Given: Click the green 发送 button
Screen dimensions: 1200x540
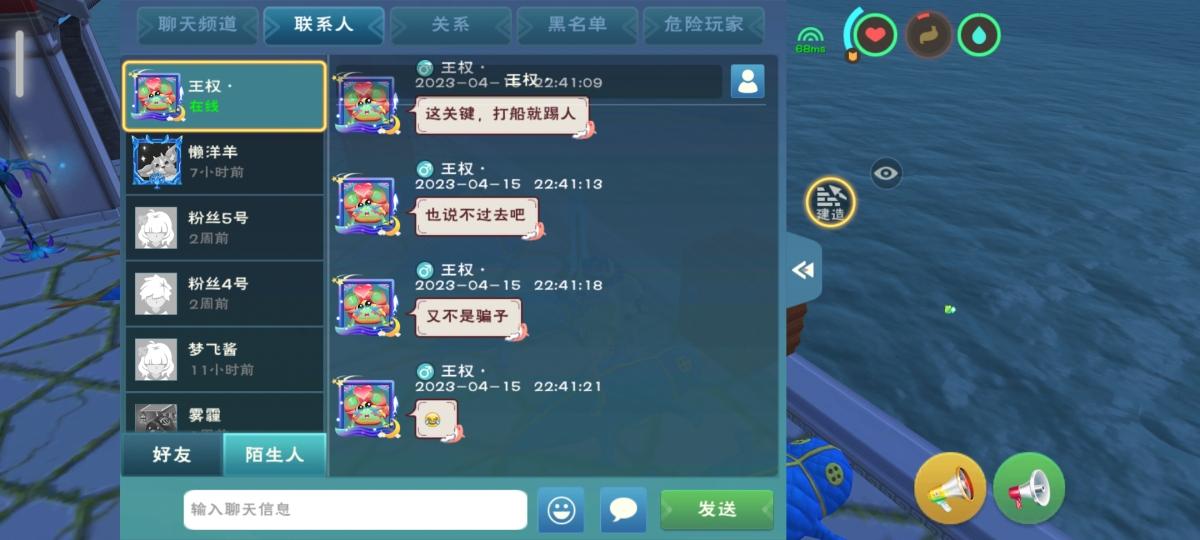Looking at the screenshot, I should click(x=717, y=509).
